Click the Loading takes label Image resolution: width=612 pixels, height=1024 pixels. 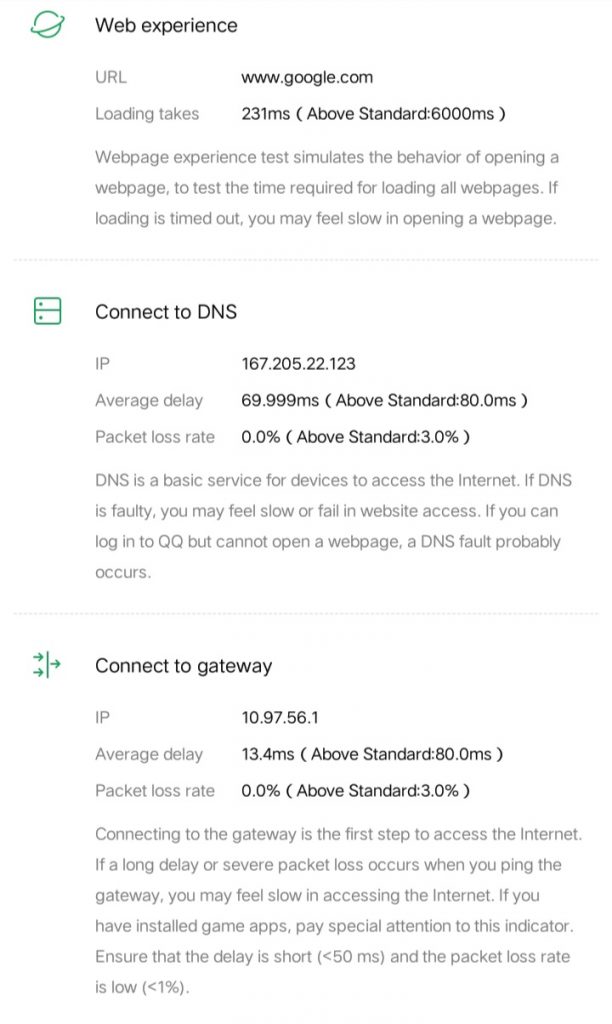coord(147,114)
